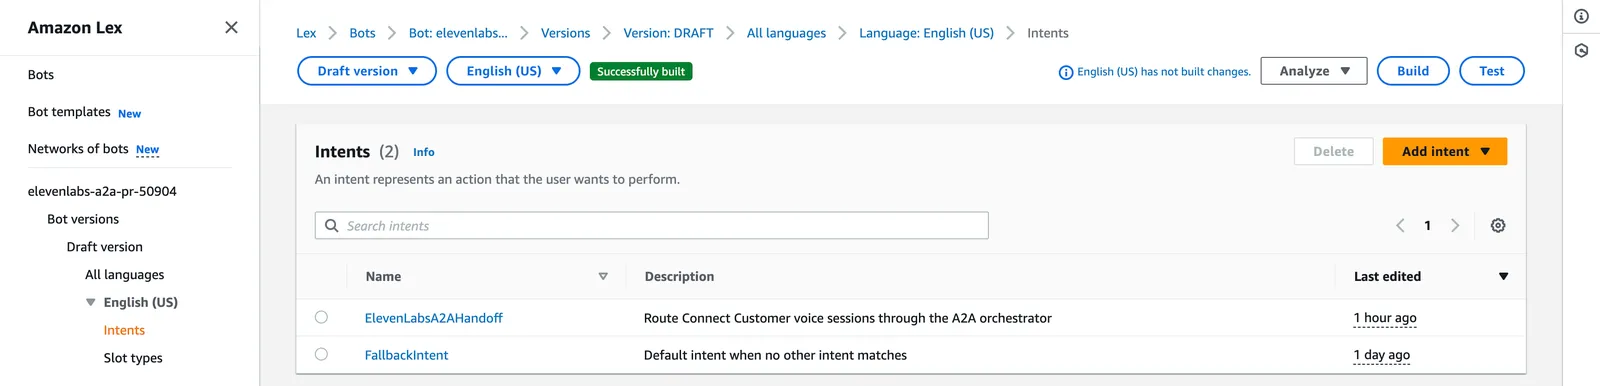Select ElevenLabsA2AHandoff radio button

coord(321,317)
